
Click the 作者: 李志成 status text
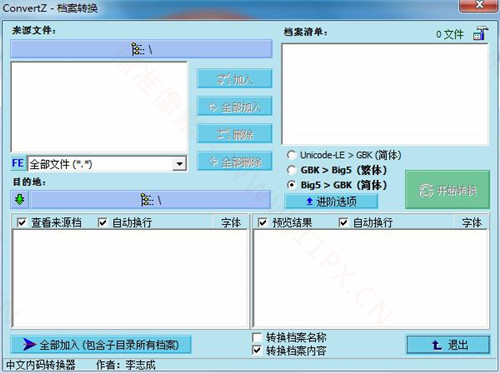(x=126, y=365)
